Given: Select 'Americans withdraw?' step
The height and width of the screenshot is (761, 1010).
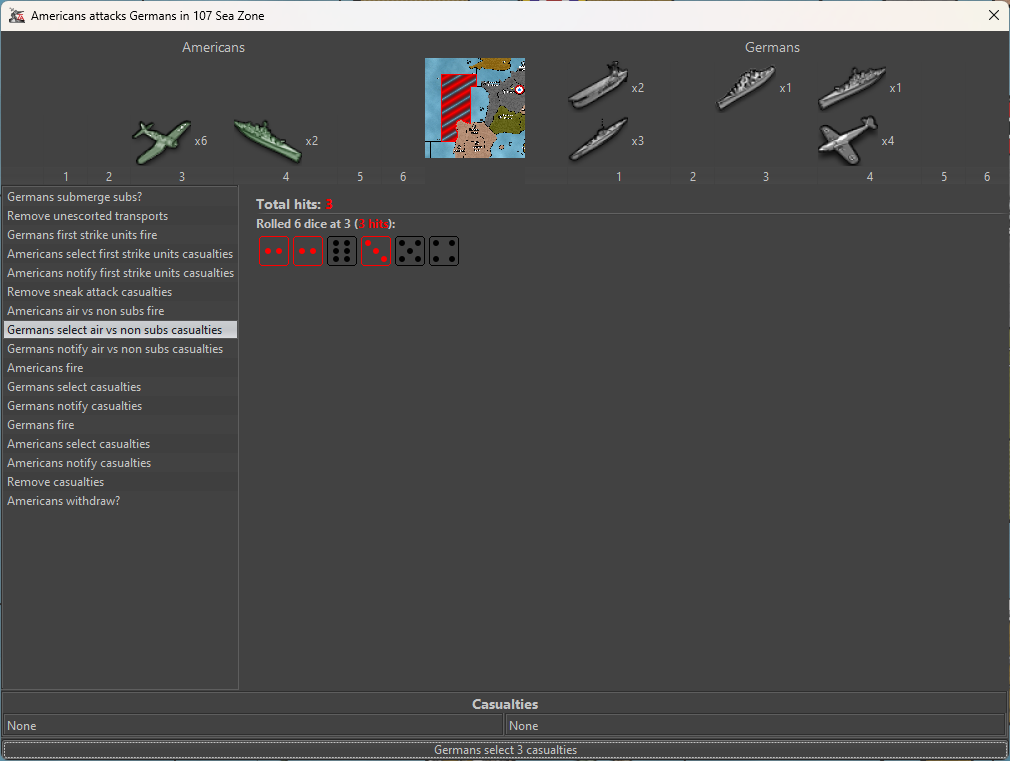Looking at the screenshot, I should click(64, 501).
